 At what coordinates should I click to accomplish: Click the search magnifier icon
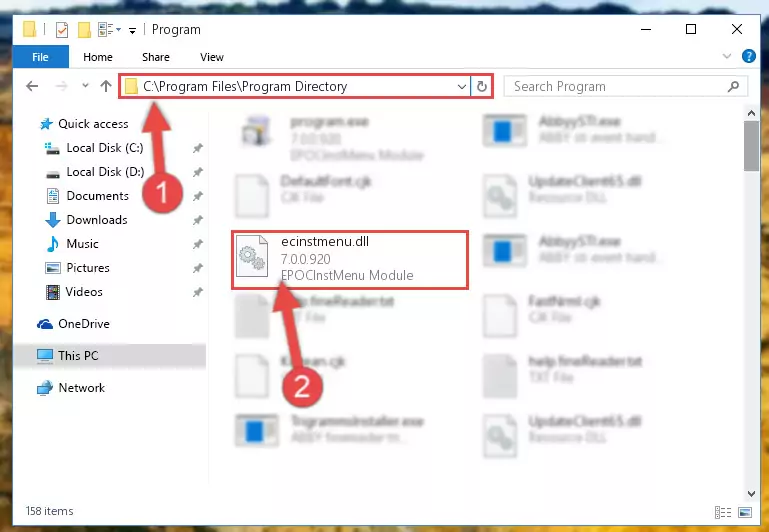pos(733,87)
